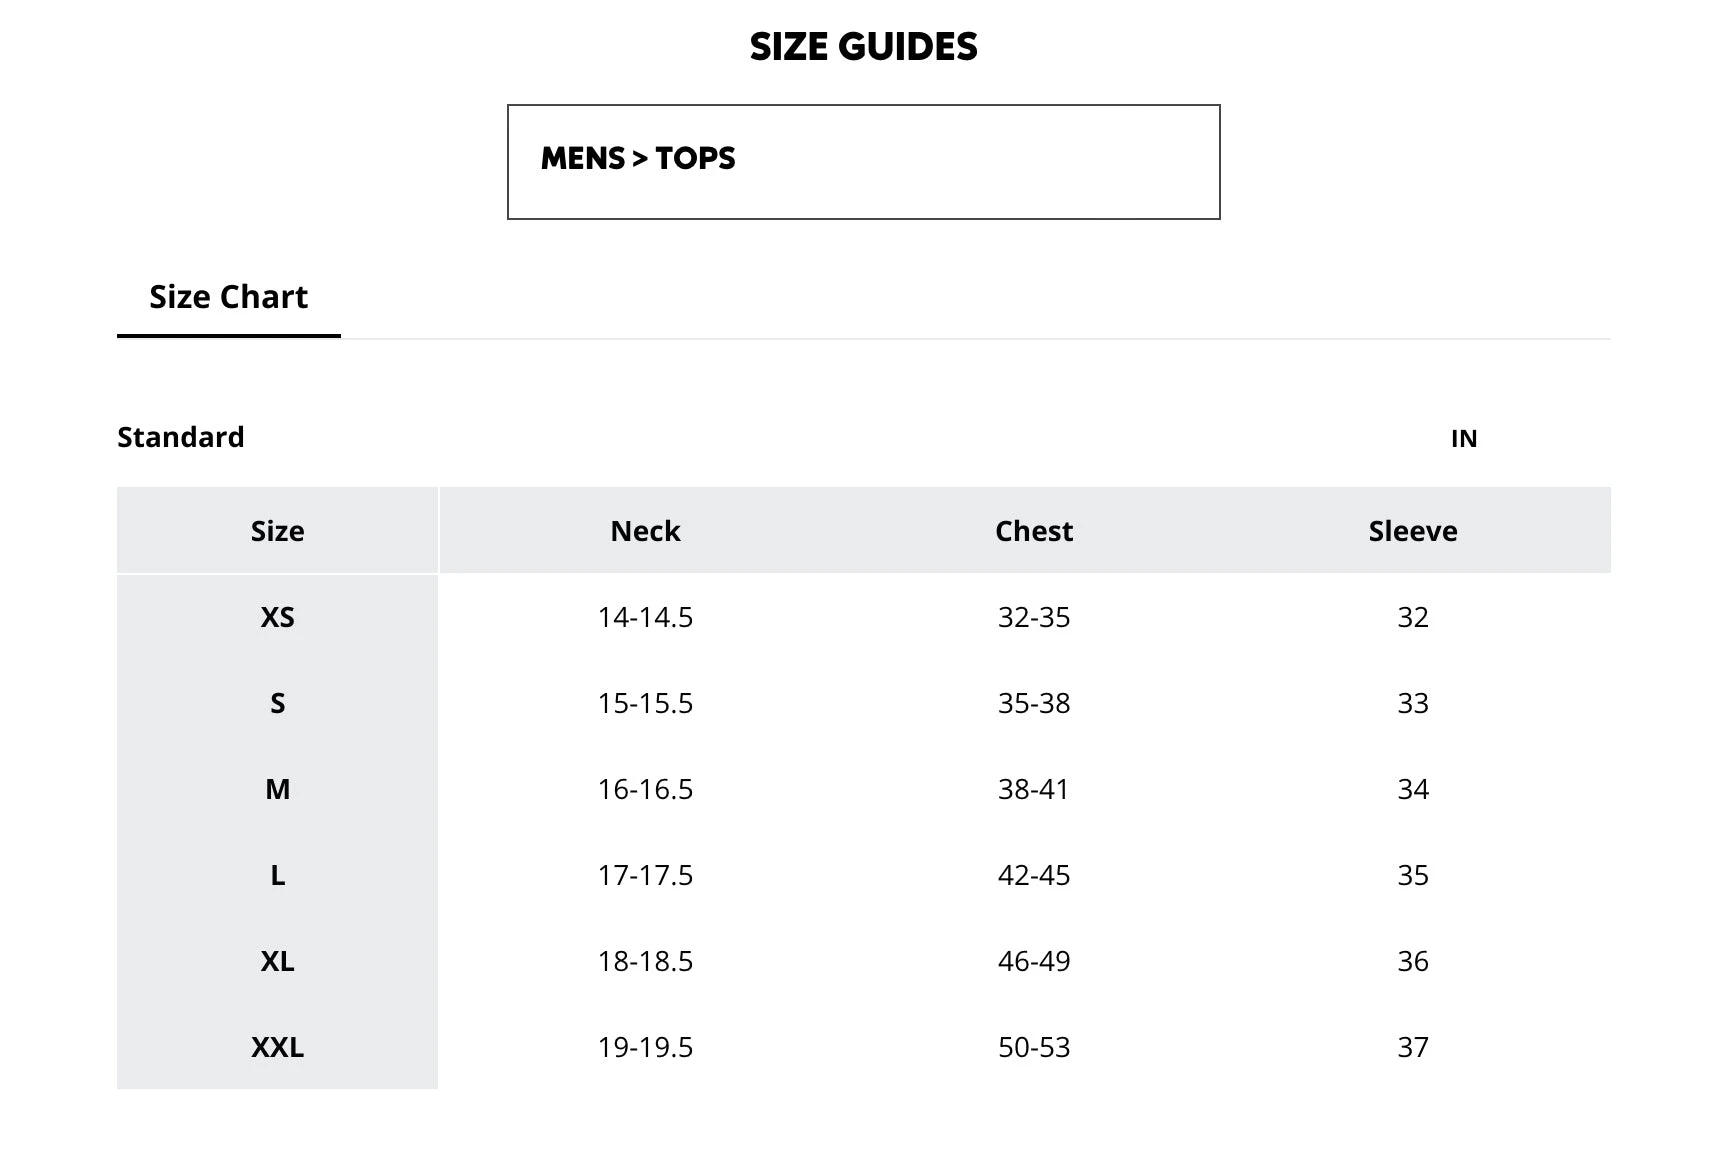Open the MENS > TOPS category selector
This screenshot has width=1716, height=1170.
pos(863,161)
